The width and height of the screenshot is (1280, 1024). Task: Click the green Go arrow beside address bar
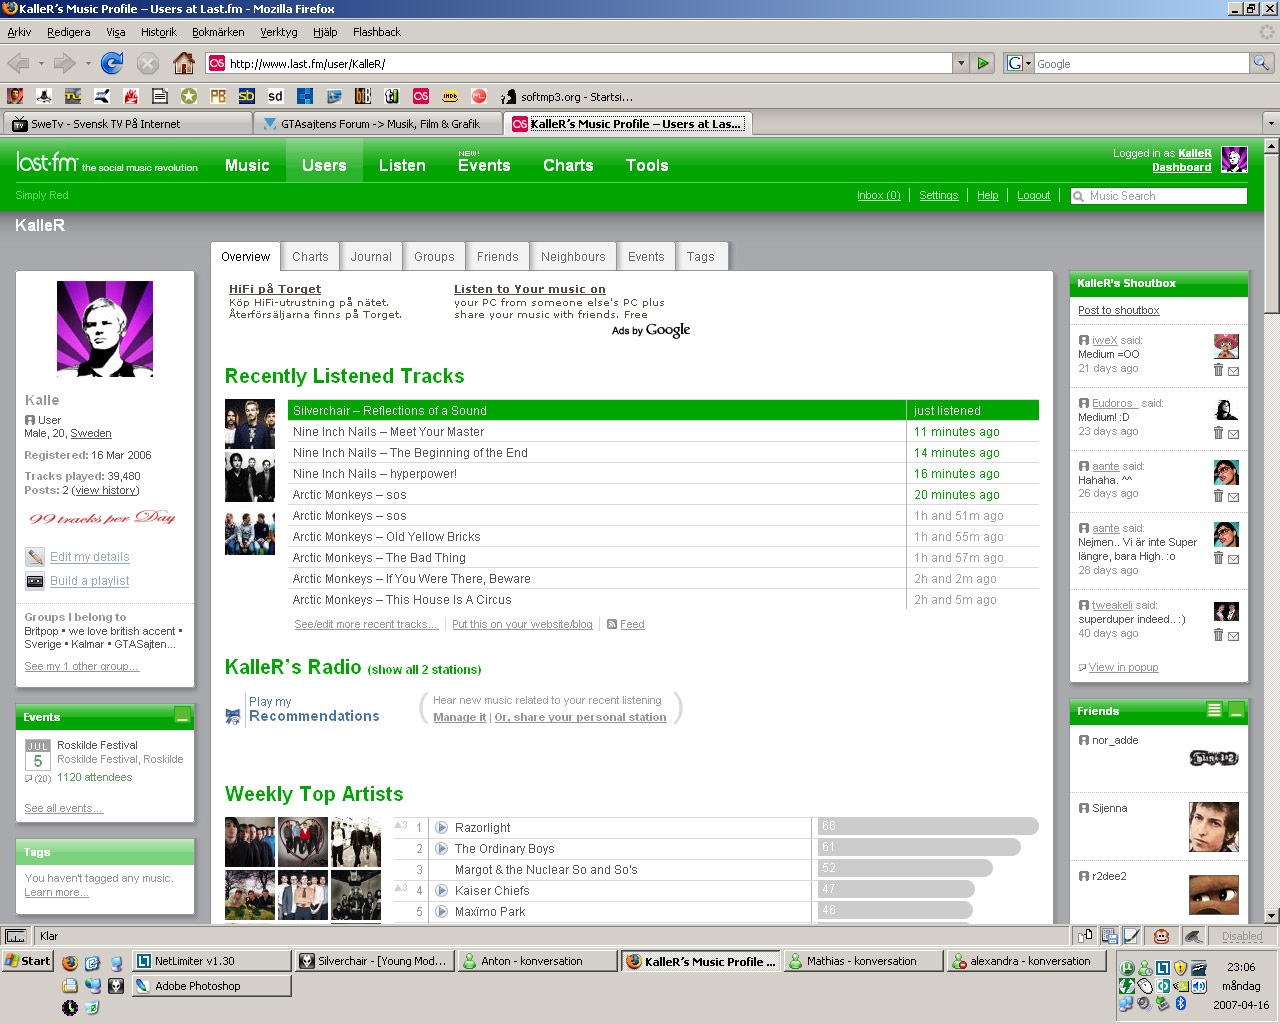click(983, 63)
